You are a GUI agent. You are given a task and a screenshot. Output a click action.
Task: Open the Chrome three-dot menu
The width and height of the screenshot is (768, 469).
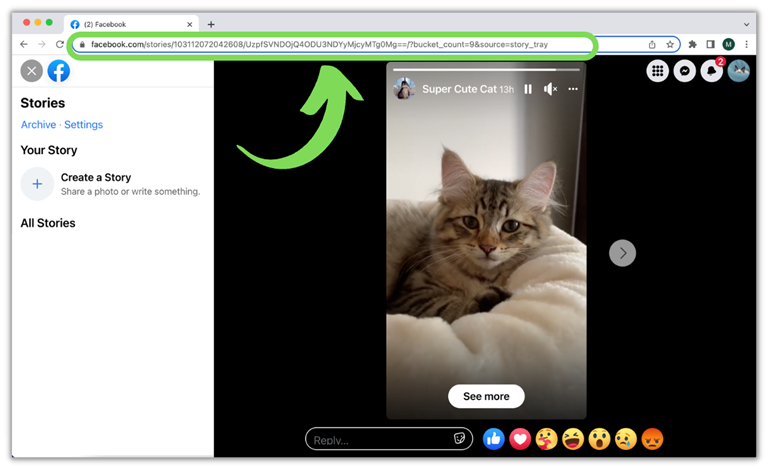(x=746, y=45)
